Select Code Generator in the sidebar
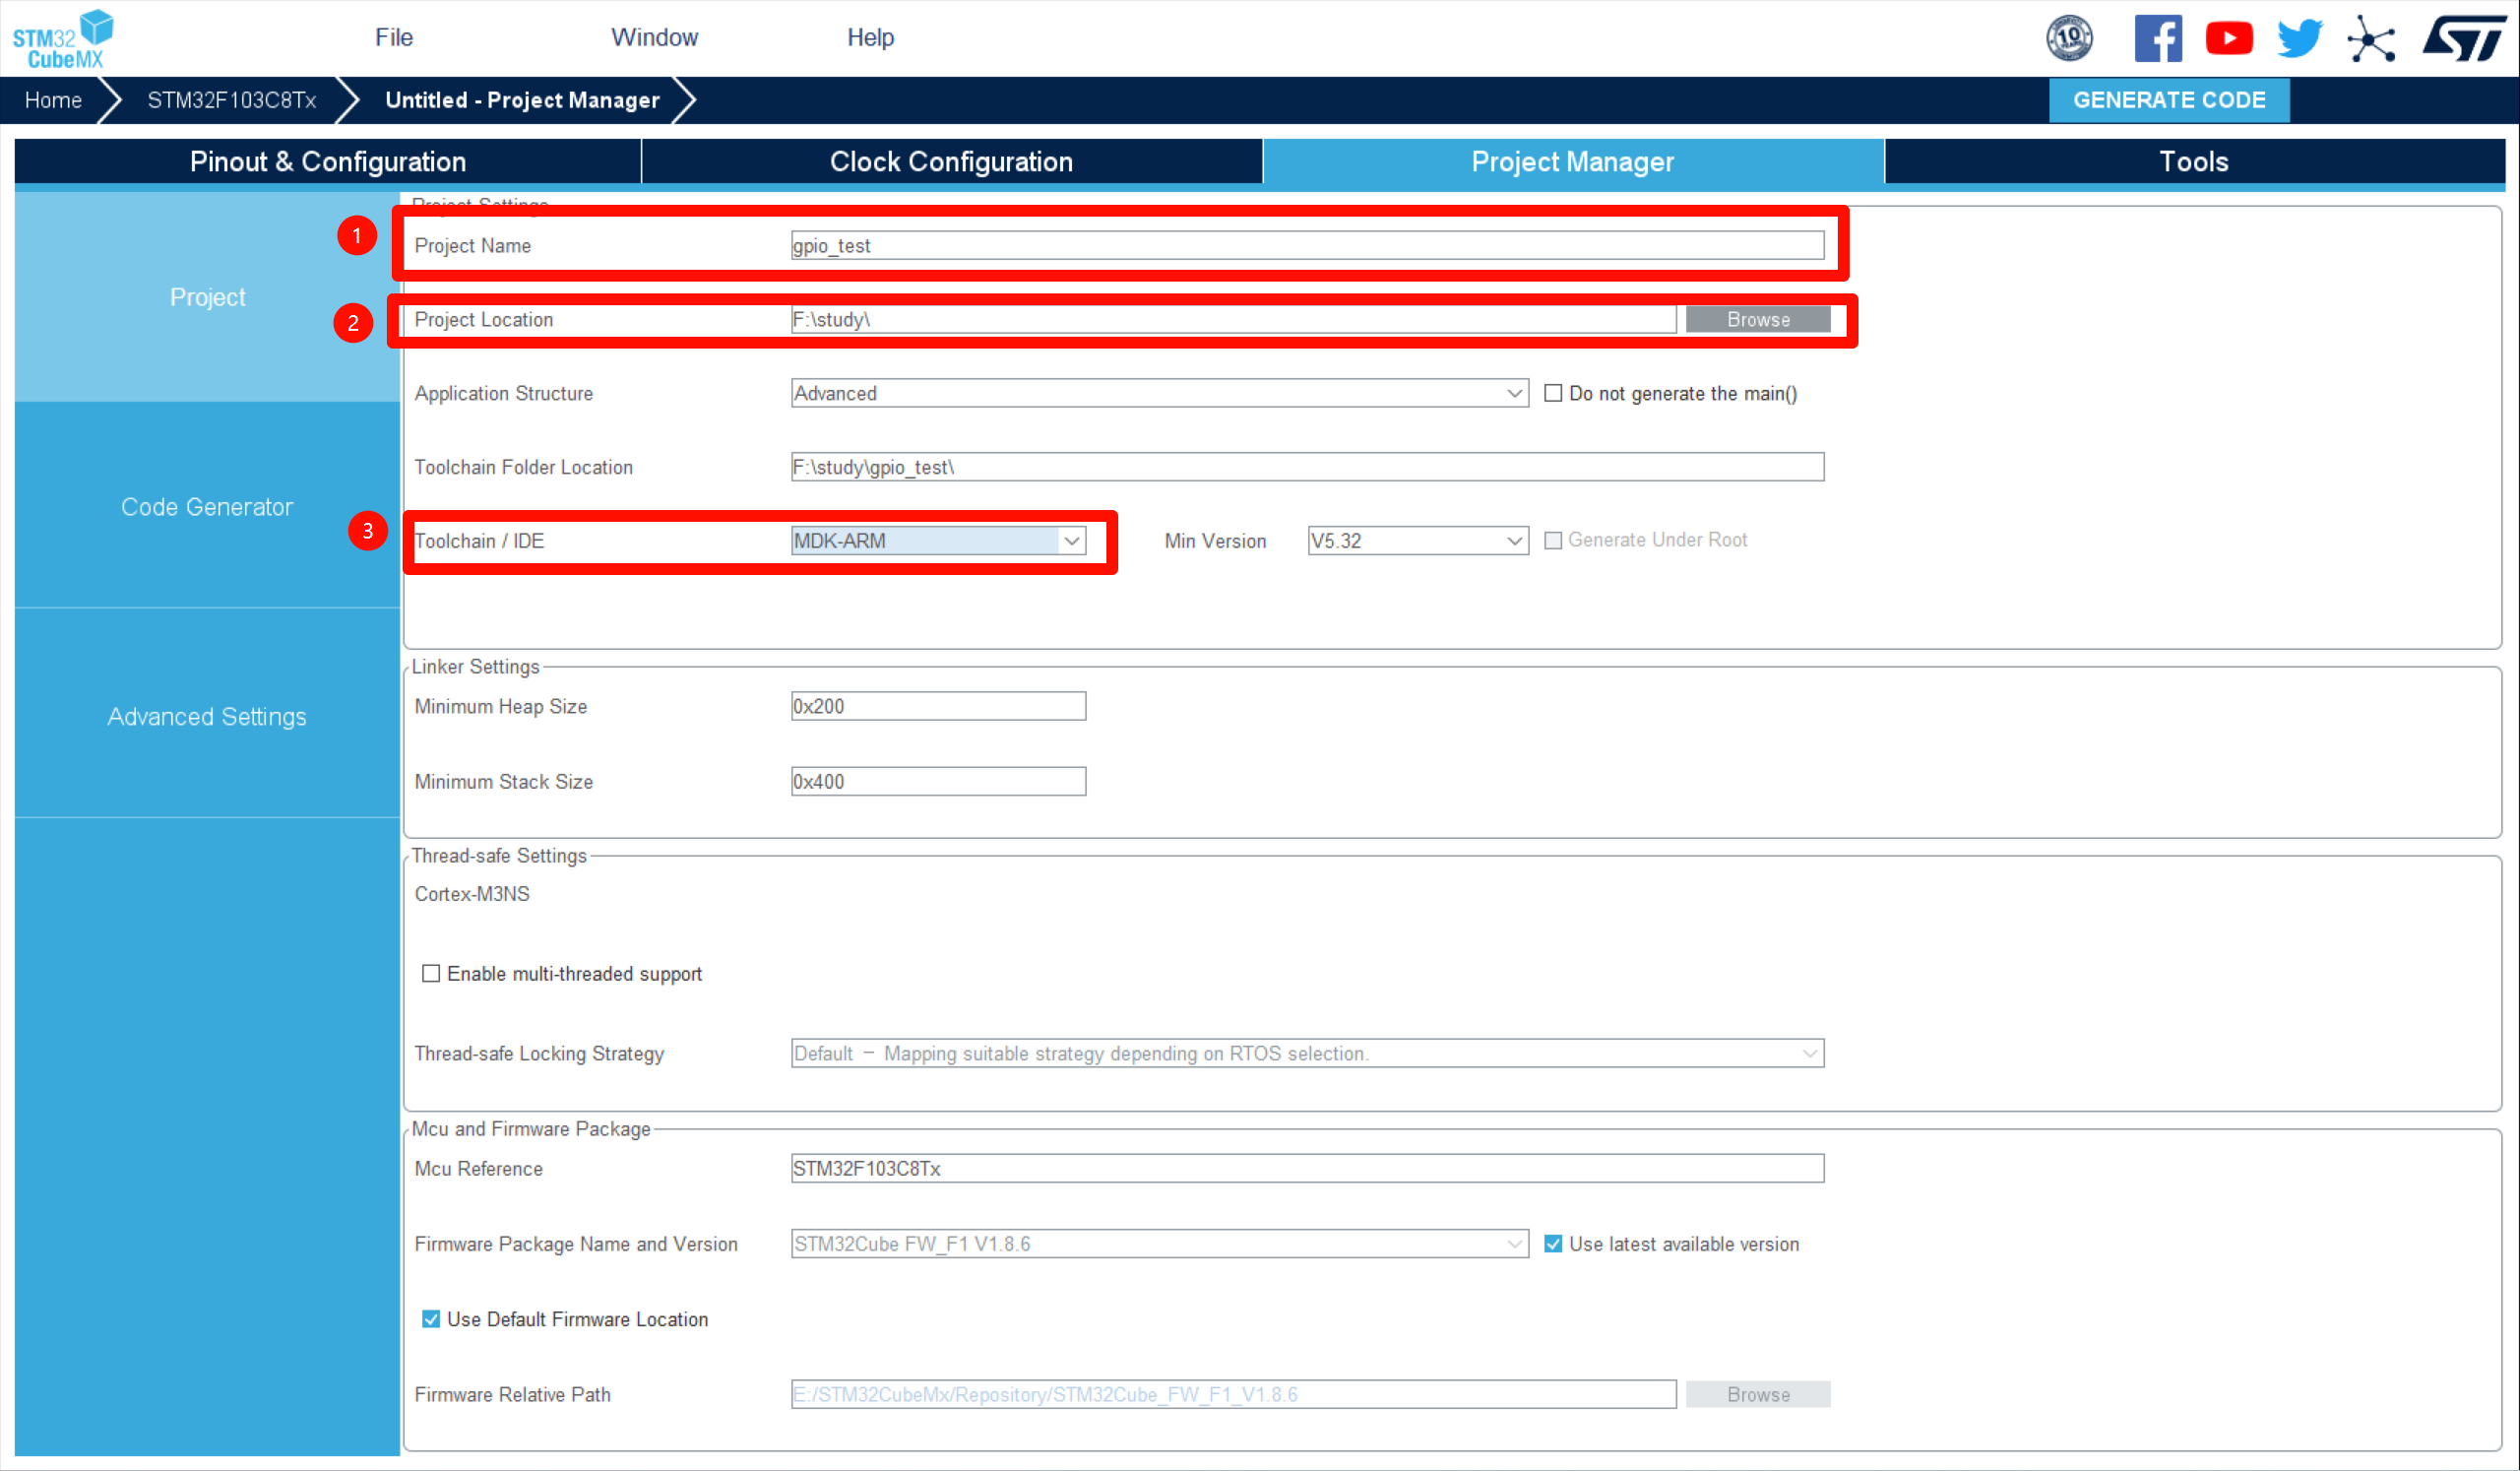2520x1471 pixels. tap(207, 507)
